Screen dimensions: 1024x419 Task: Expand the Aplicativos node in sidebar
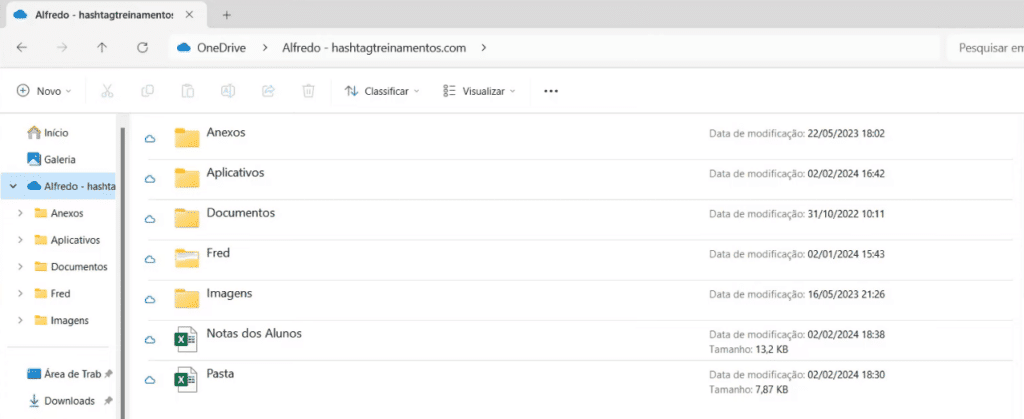[20, 240]
